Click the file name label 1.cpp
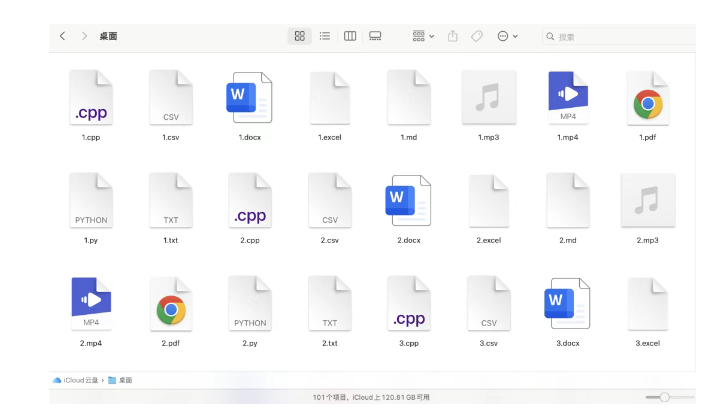 pyautogui.click(x=91, y=137)
